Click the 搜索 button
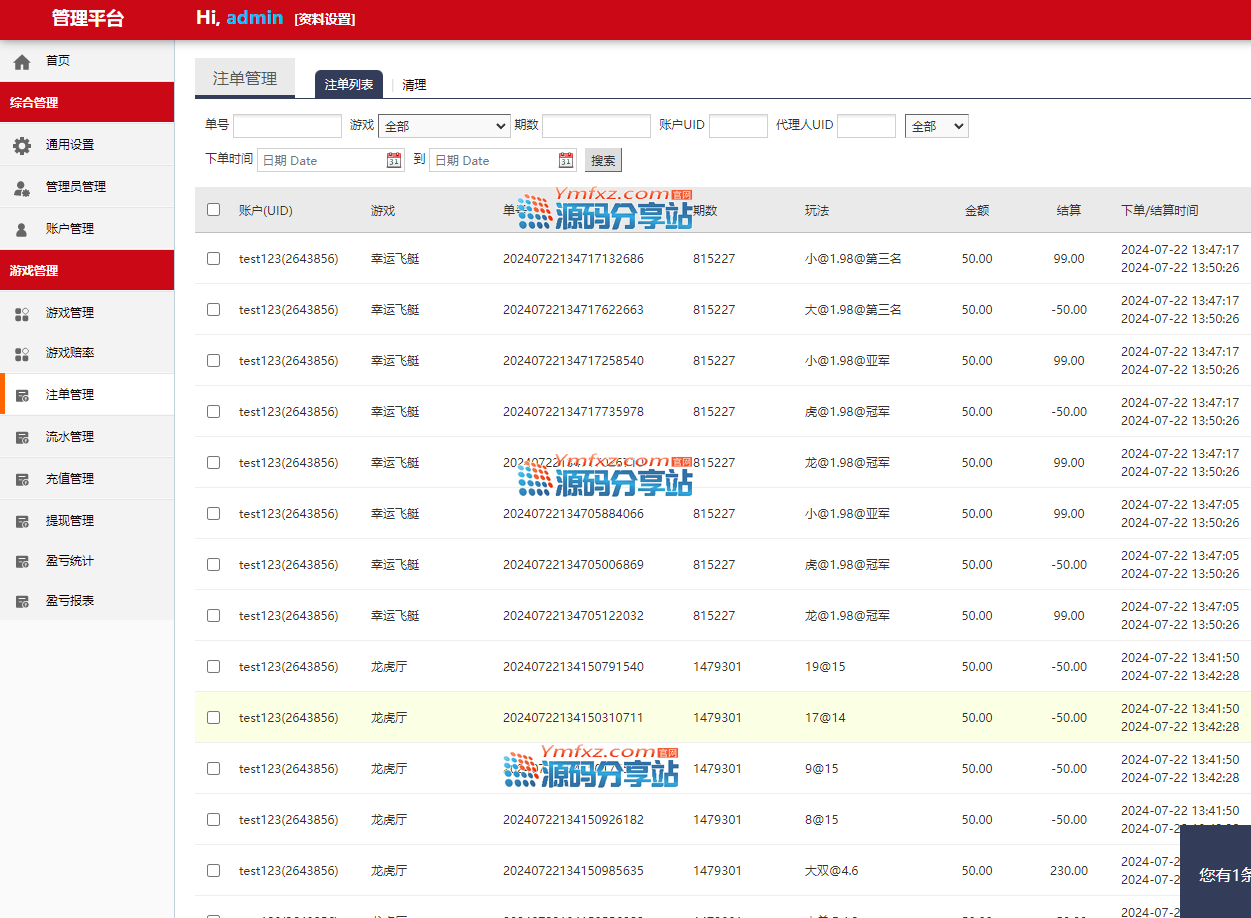 603,160
